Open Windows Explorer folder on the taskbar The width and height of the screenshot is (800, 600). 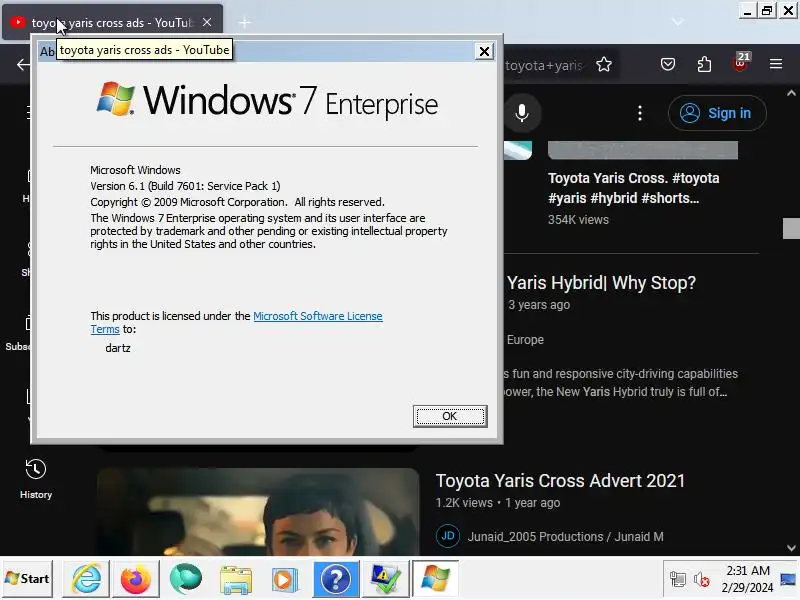click(x=235, y=579)
